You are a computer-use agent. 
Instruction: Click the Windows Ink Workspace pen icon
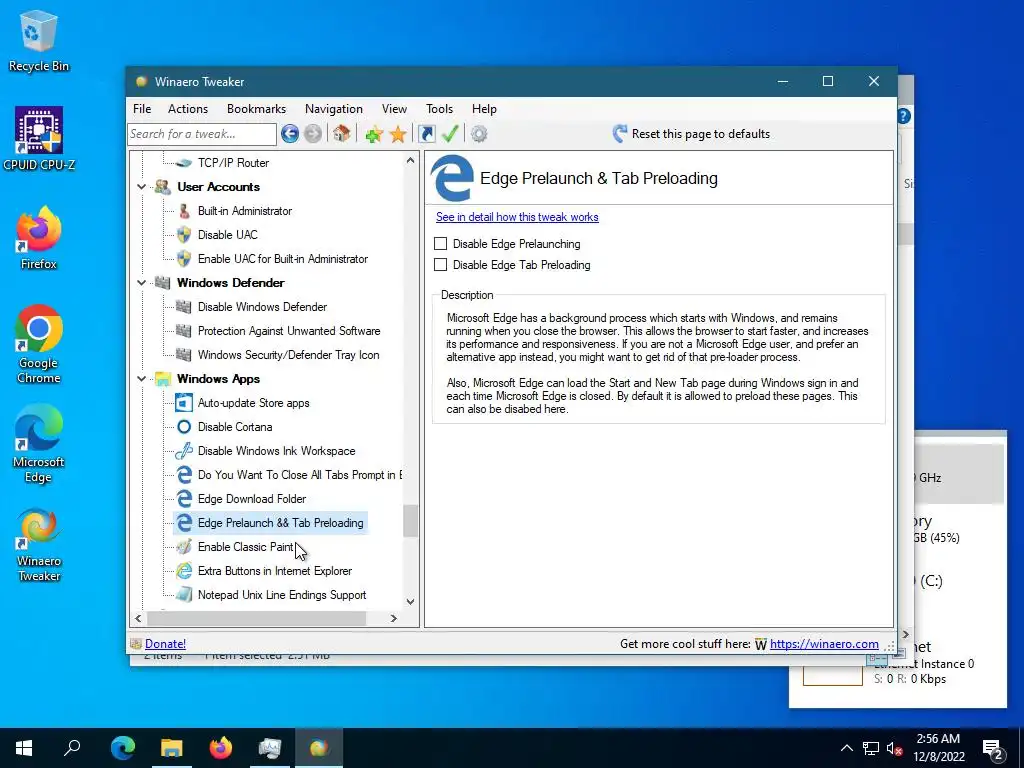click(x=184, y=451)
